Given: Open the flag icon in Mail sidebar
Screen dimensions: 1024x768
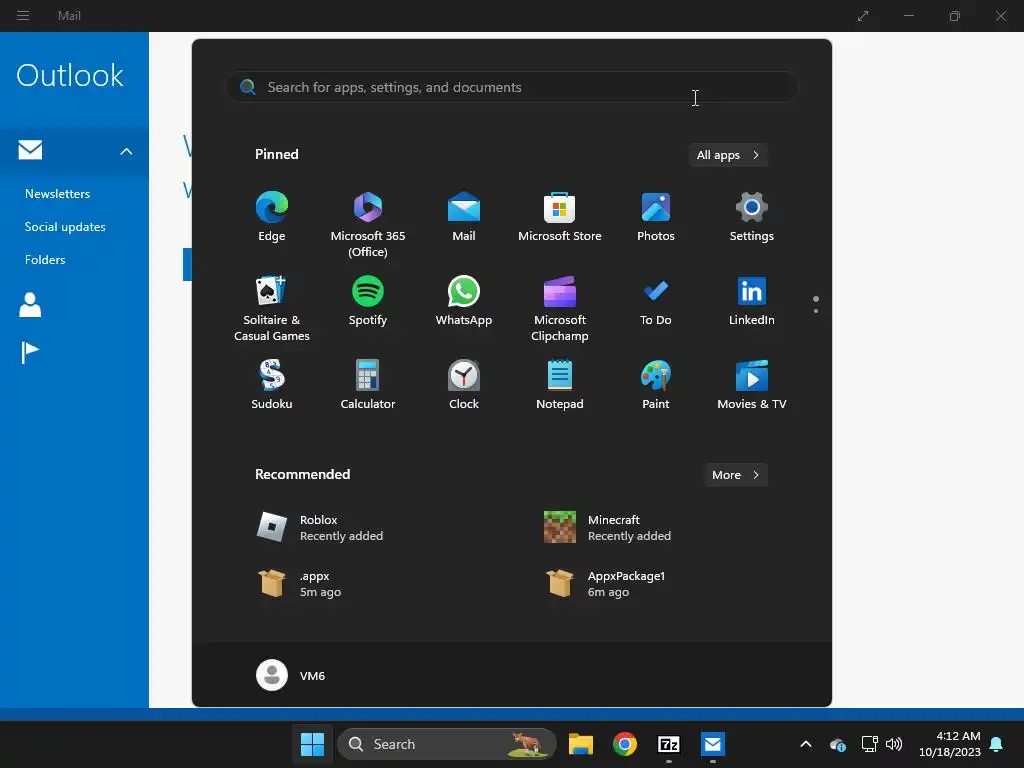Looking at the screenshot, I should [30, 353].
